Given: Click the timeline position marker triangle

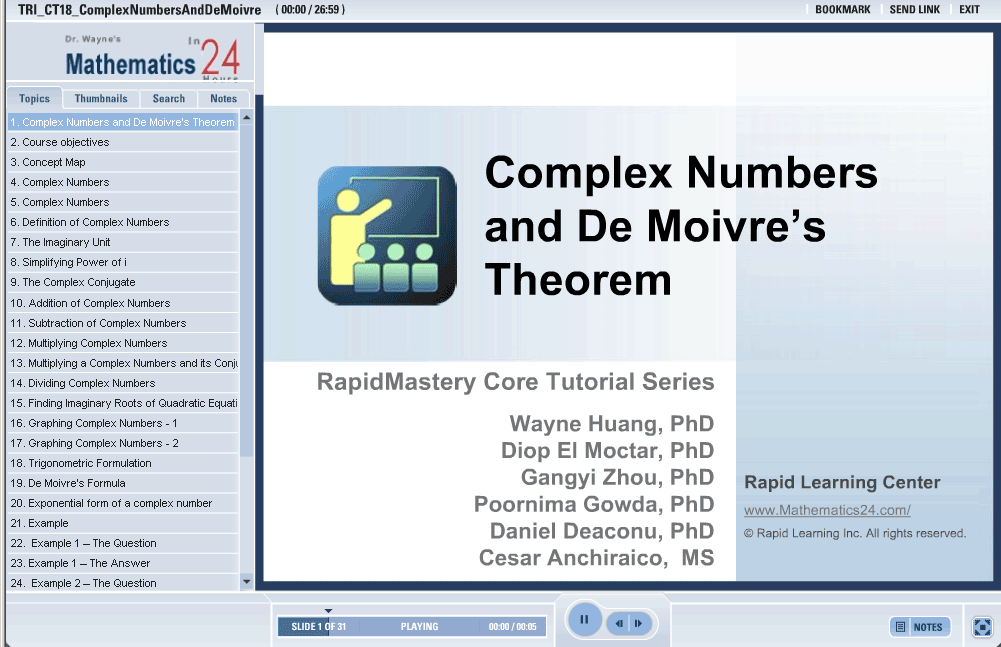Looking at the screenshot, I should coord(328,611).
